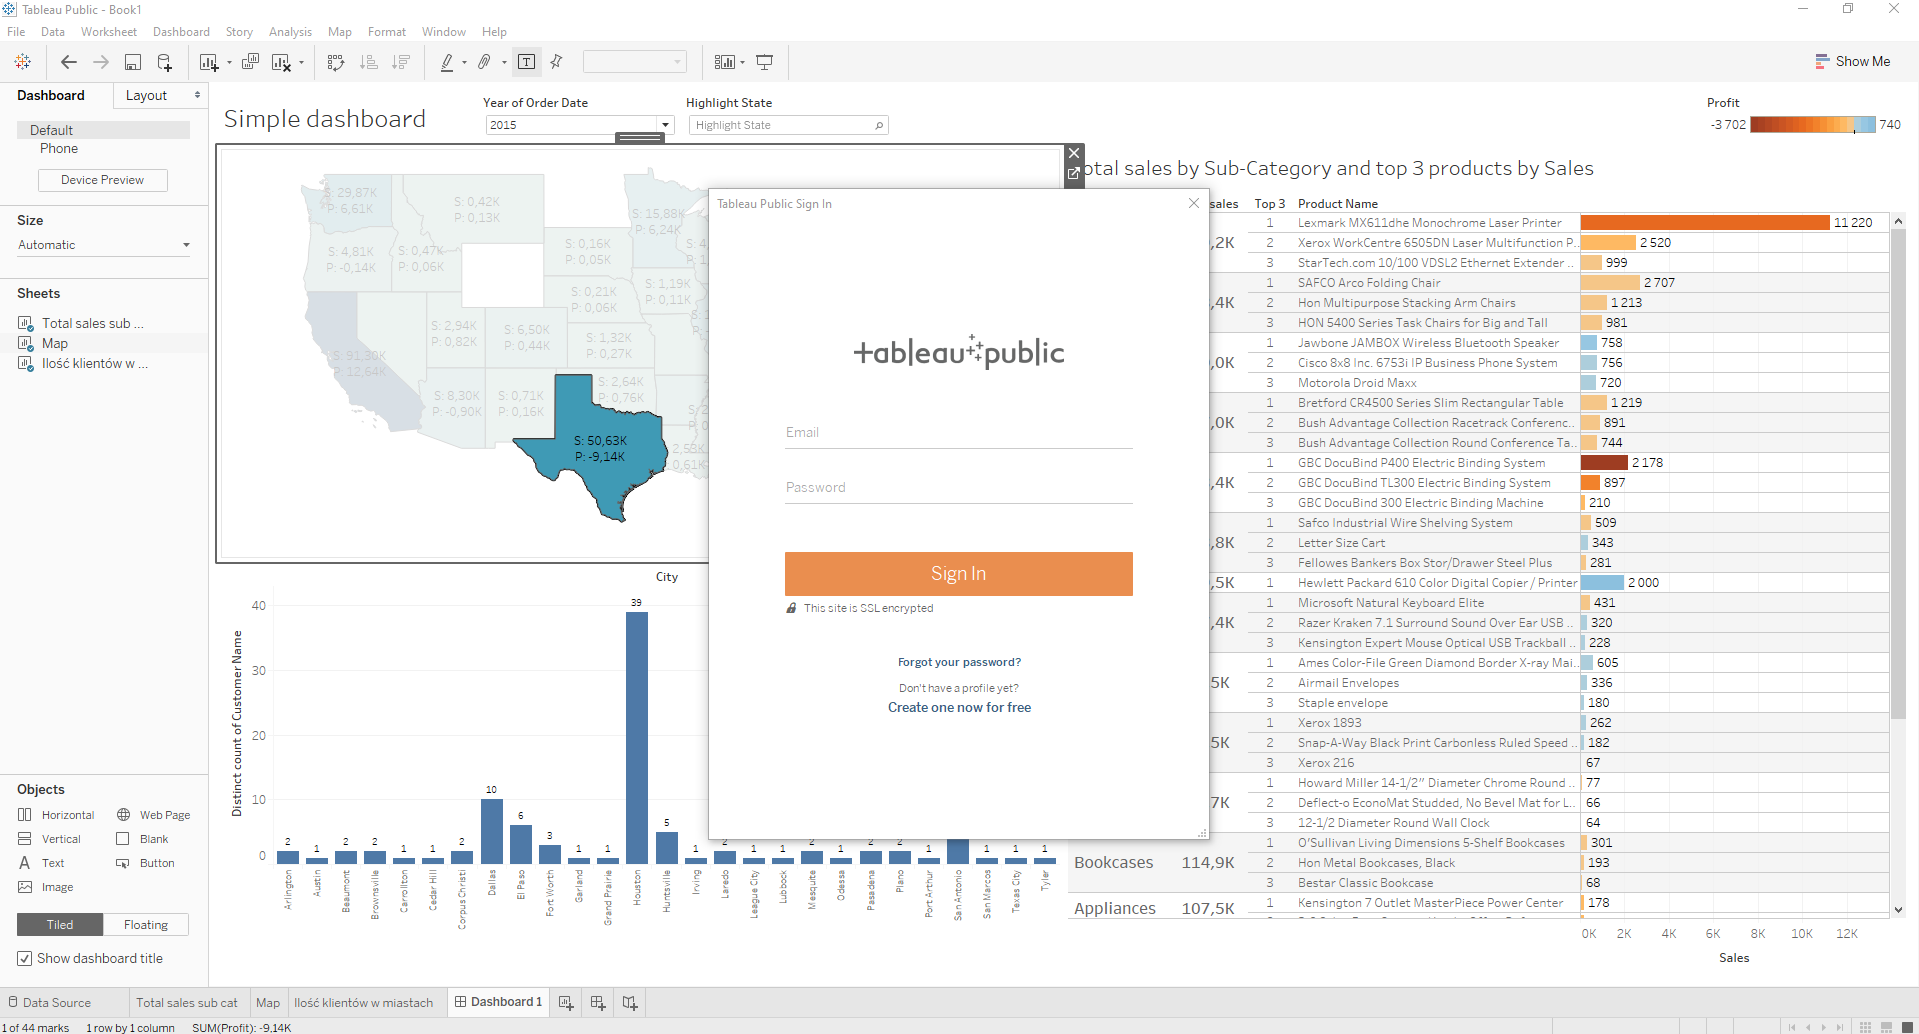The width and height of the screenshot is (1919, 1034).
Task: Click the New Story tab icon
Action: point(630,1002)
